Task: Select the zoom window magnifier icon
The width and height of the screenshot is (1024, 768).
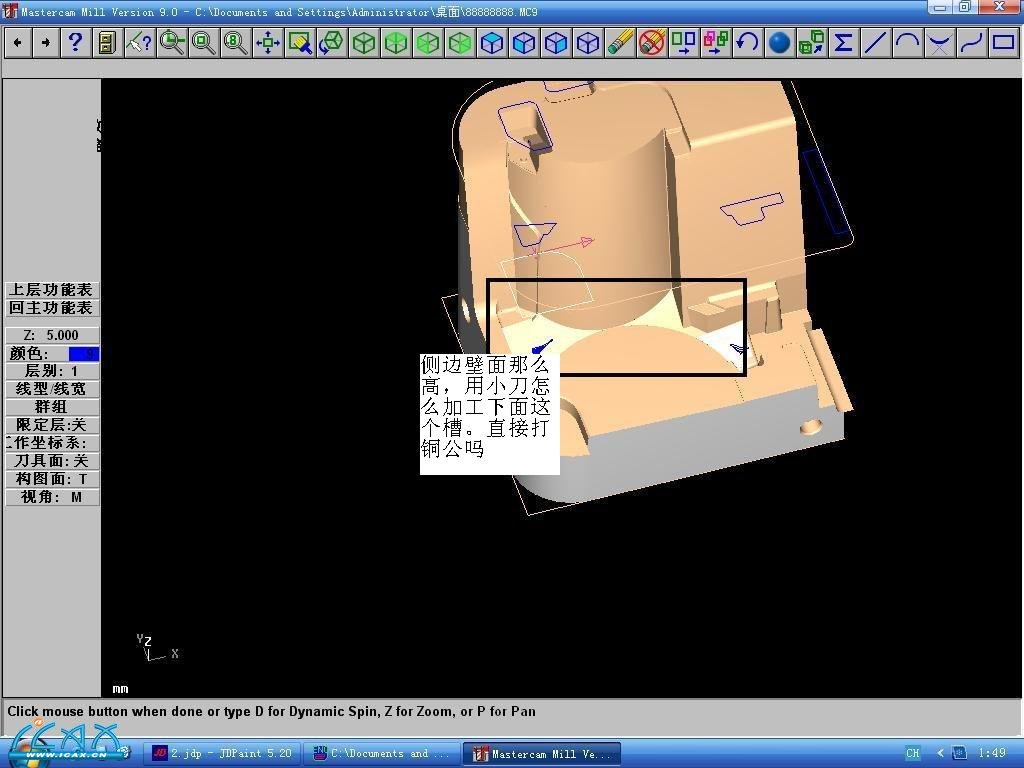Action: tap(171, 43)
